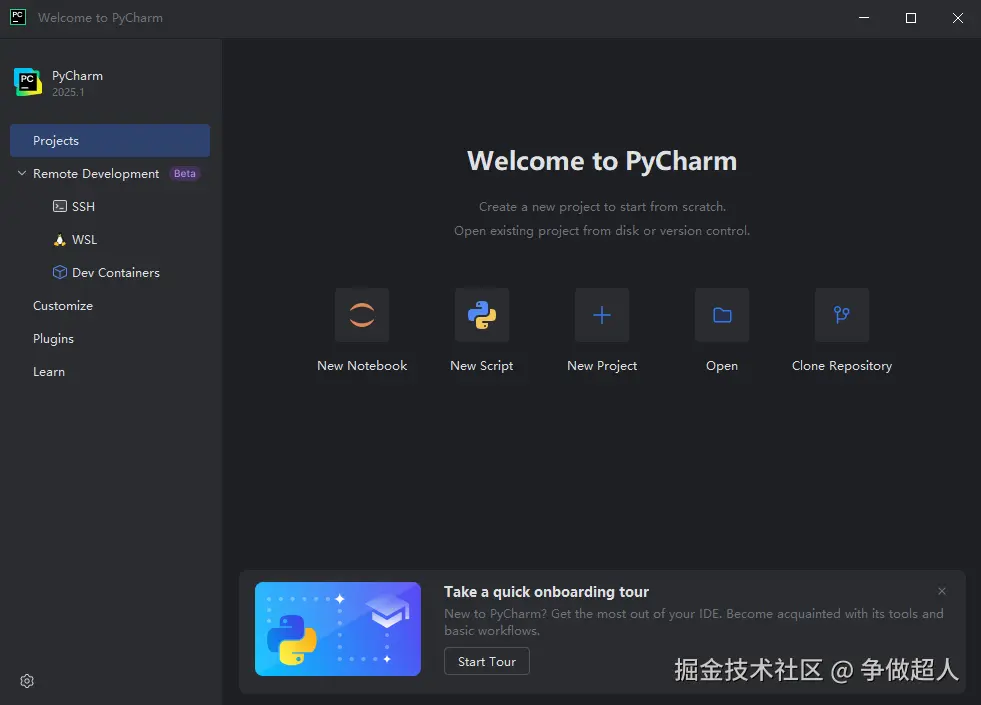The image size is (981, 705).
Task: Click the New Notebook Jupyter icon
Action: [x=362, y=315]
